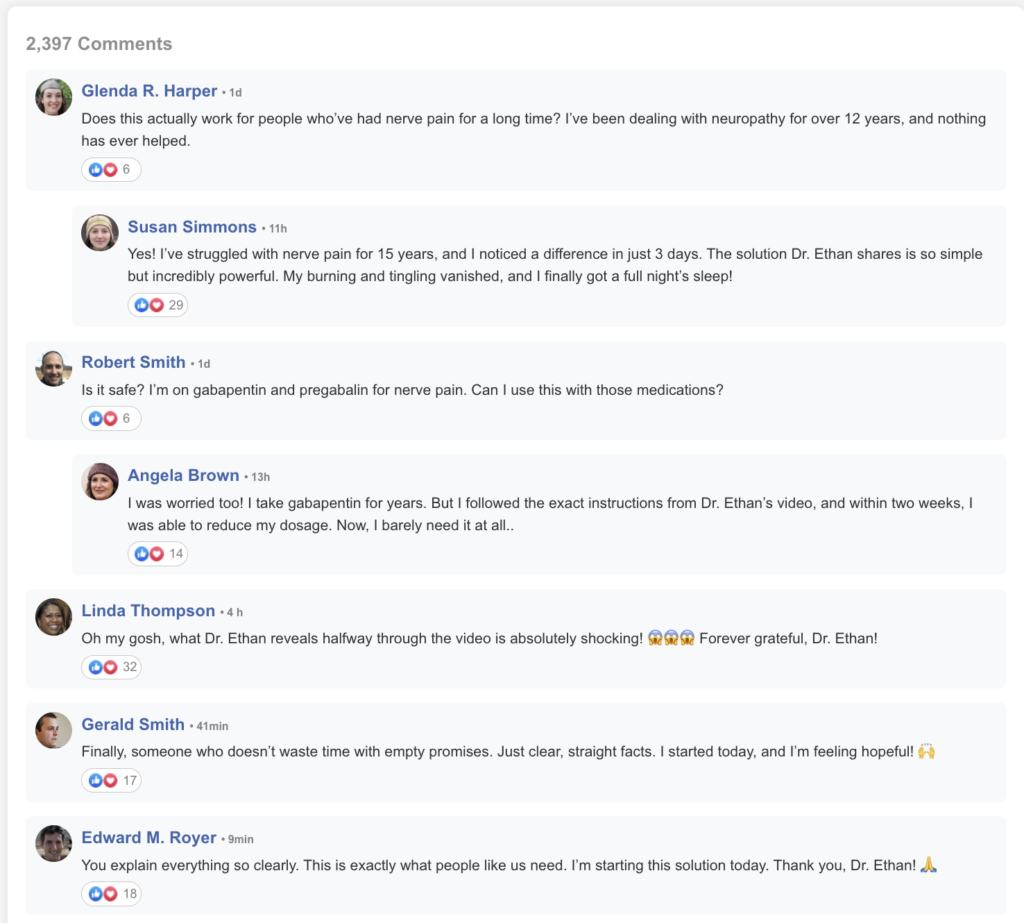
Task: Click reaction icons under Robert Smith's comment
Action: (x=111, y=419)
